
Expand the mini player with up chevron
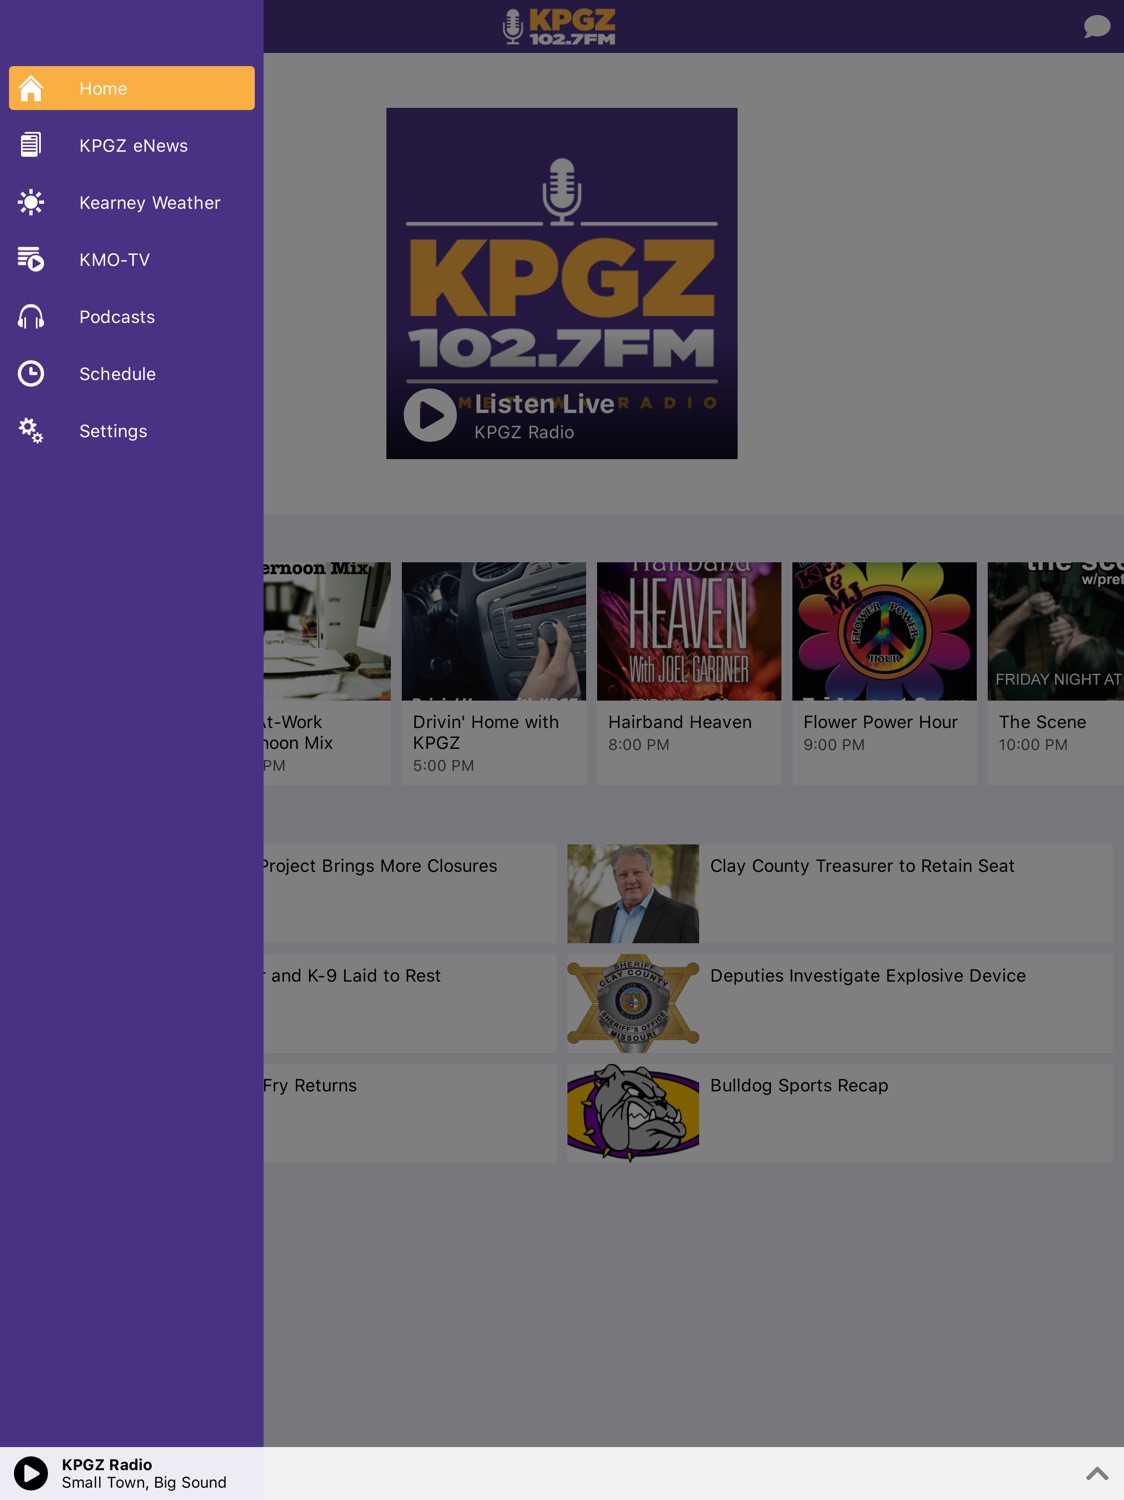pyautogui.click(x=1097, y=1473)
